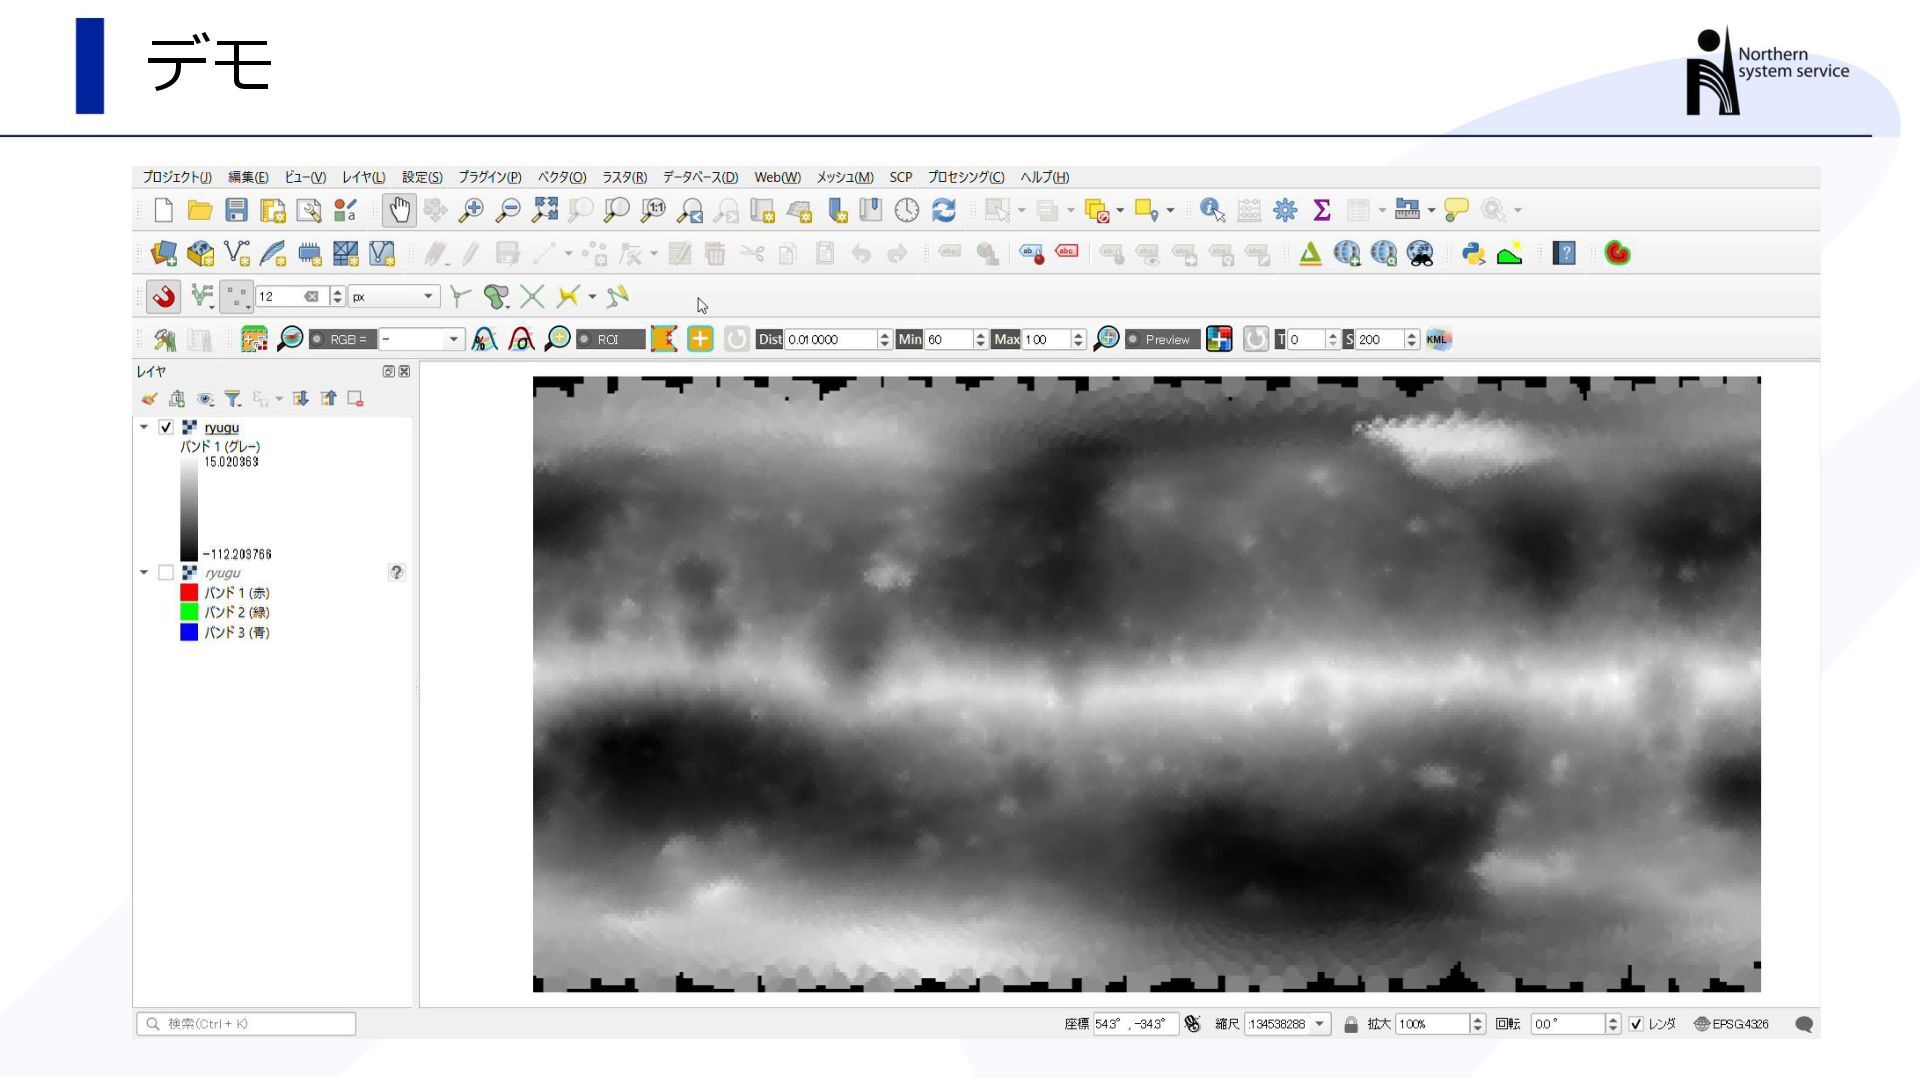Click the SCP Preview button
Image resolution: width=1920 pixels, height=1080 pixels.
click(x=1161, y=340)
